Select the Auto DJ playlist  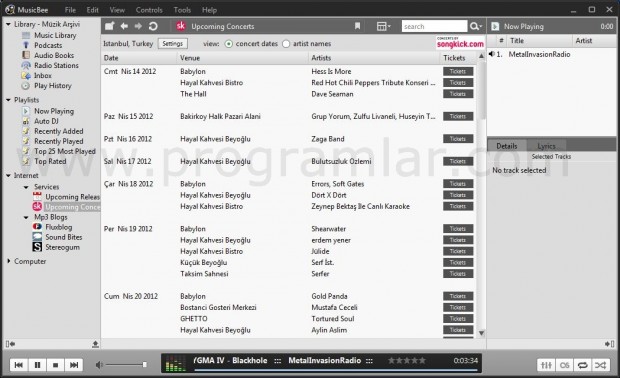click(x=46, y=121)
